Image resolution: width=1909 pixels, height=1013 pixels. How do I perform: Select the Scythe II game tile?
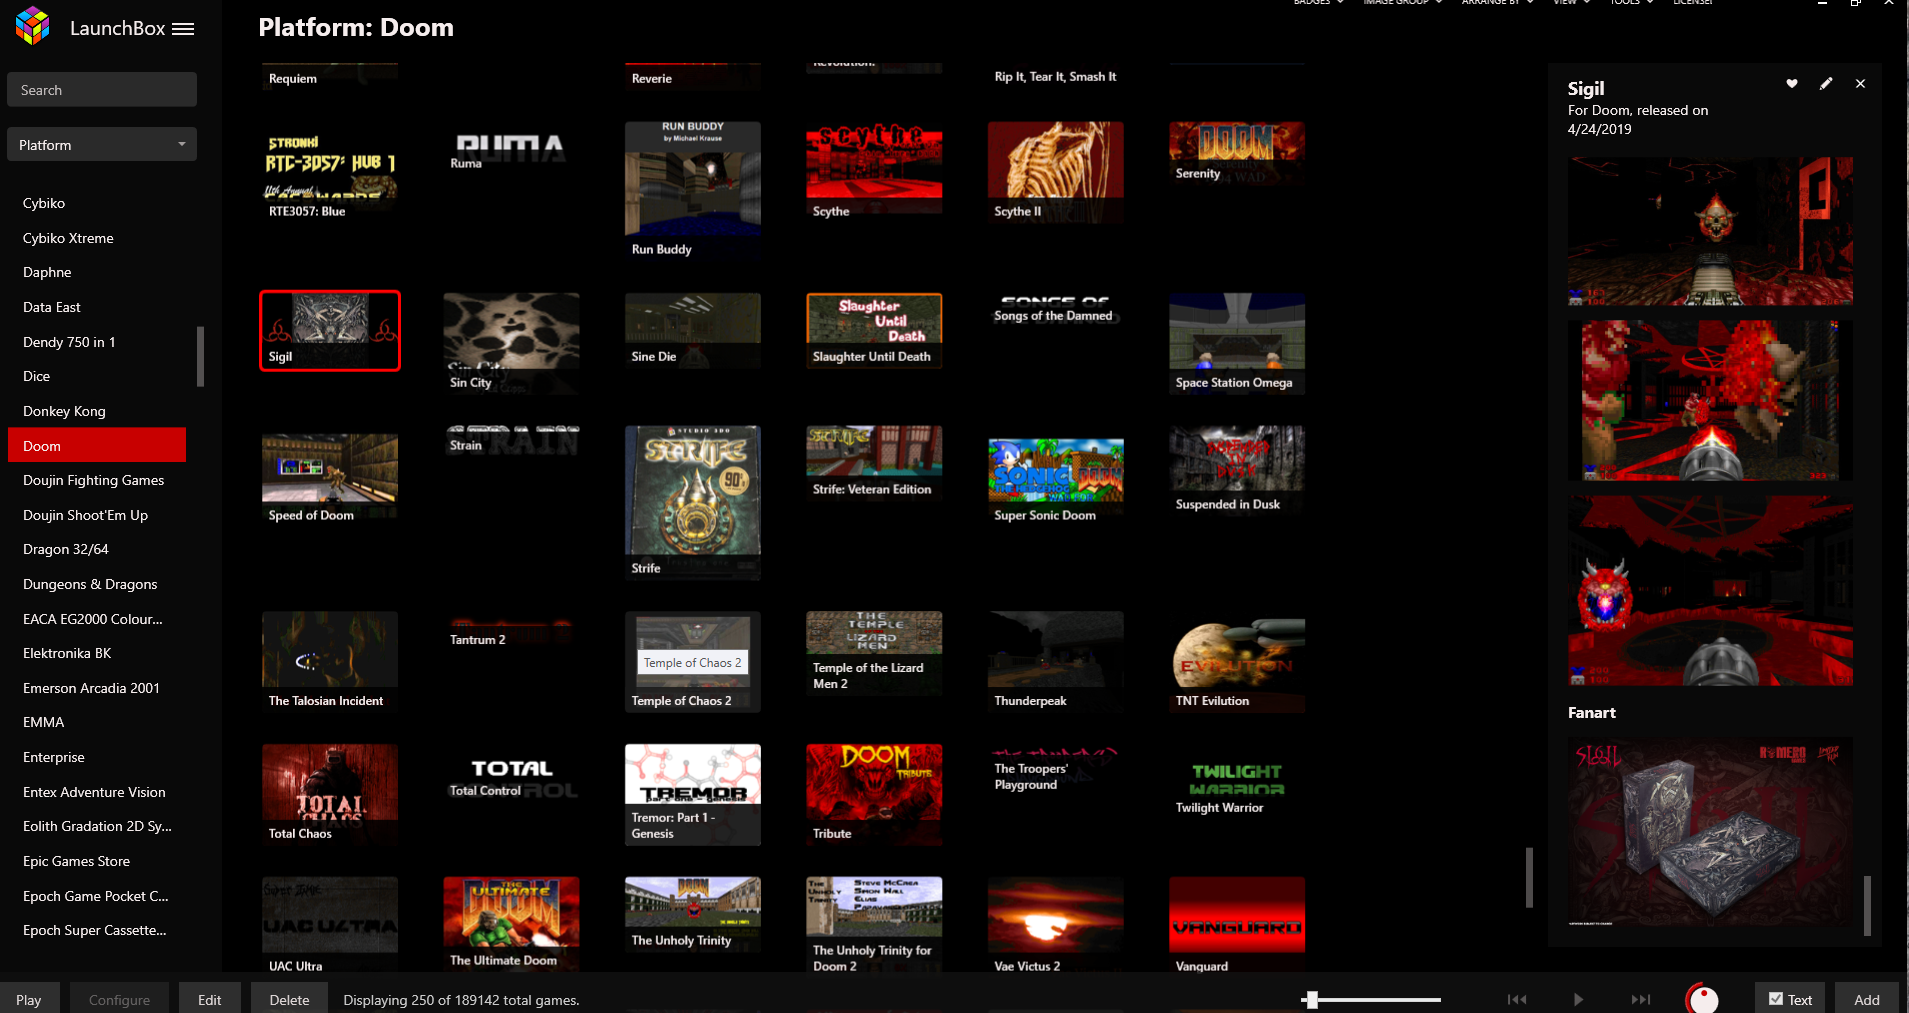[1056, 172]
